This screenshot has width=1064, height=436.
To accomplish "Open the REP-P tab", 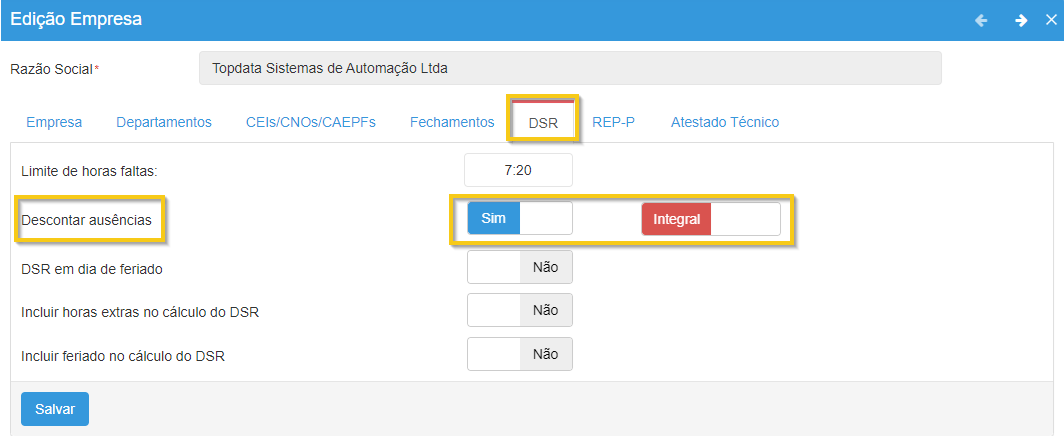I will click(613, 122).
